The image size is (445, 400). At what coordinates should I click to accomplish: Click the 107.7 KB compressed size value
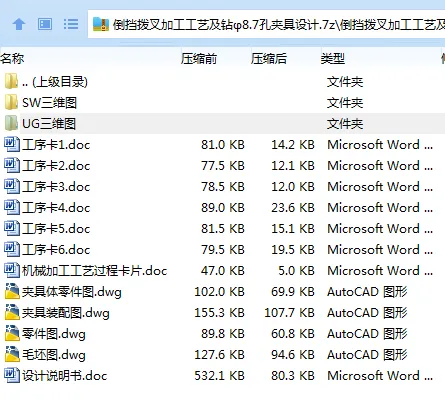(x=290, y=313)
